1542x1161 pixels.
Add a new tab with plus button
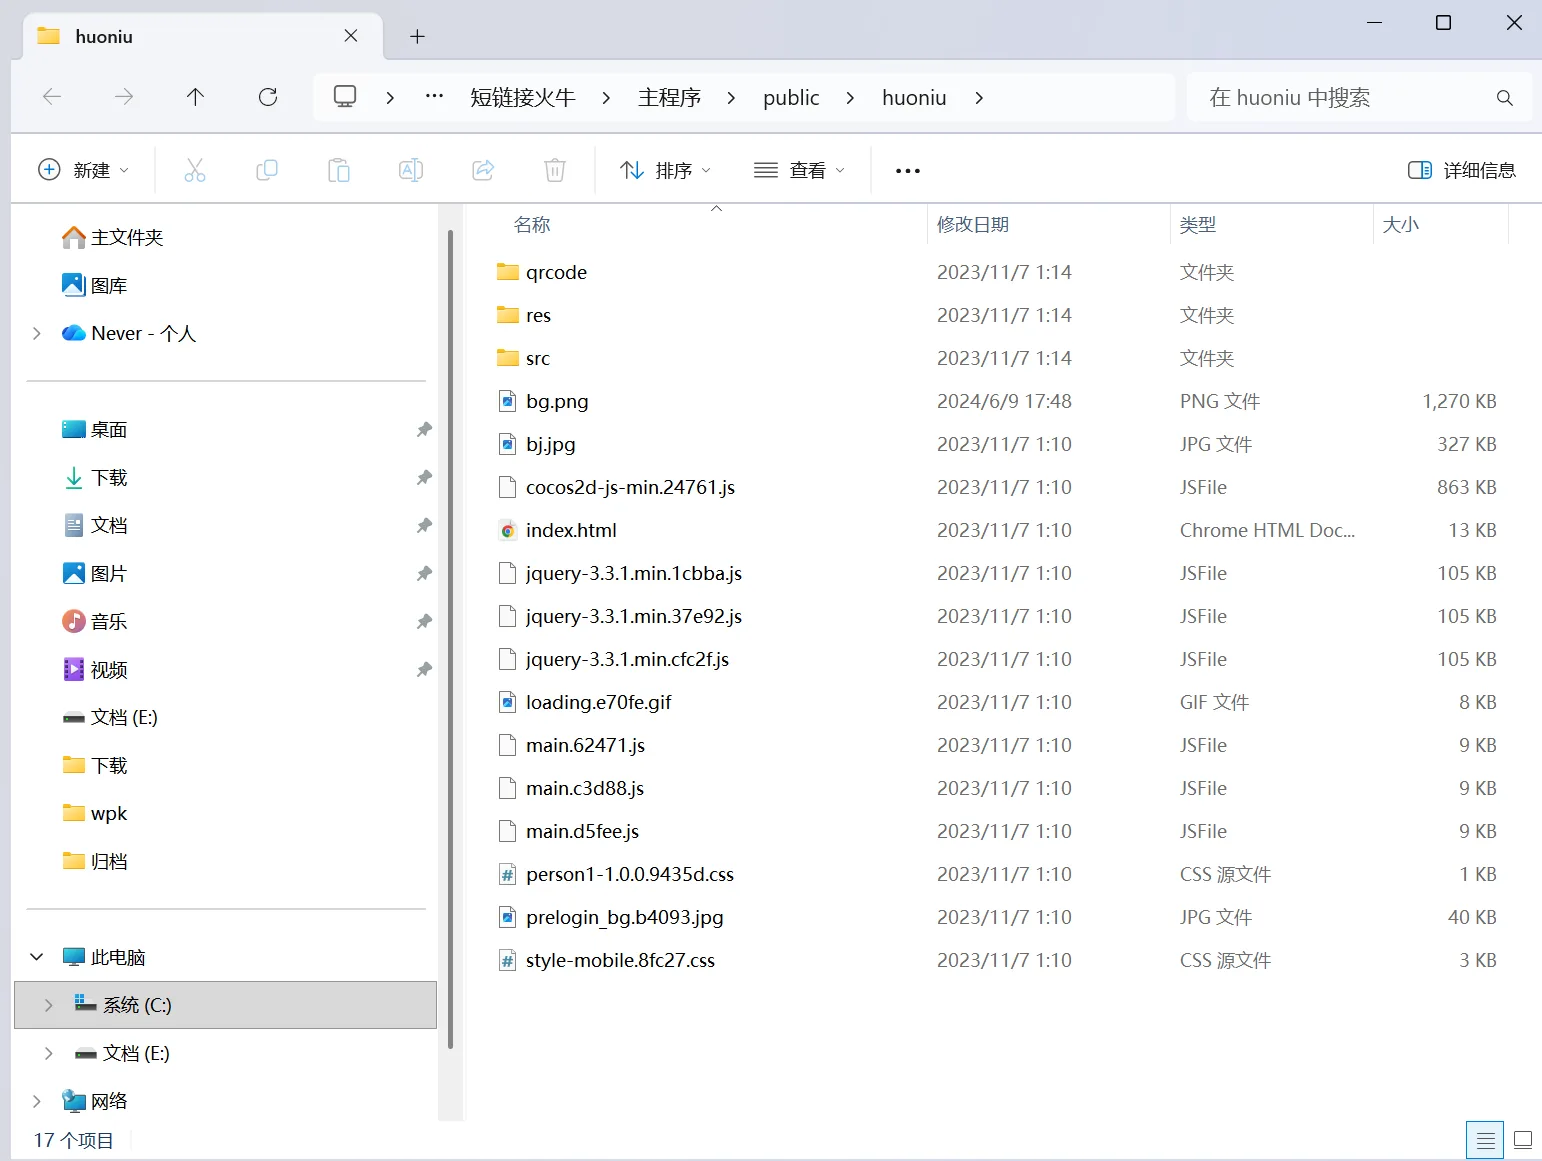(x=418, y=37)
